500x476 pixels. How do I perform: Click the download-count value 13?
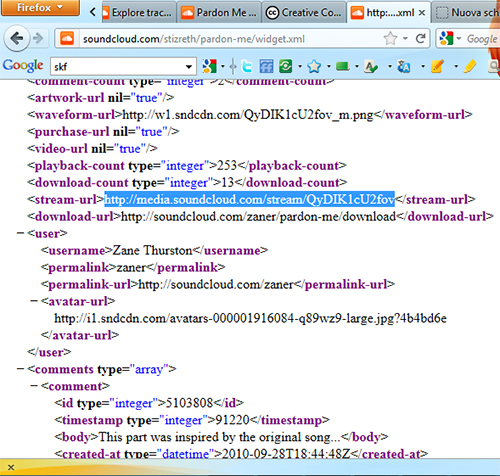coord(228,183)
